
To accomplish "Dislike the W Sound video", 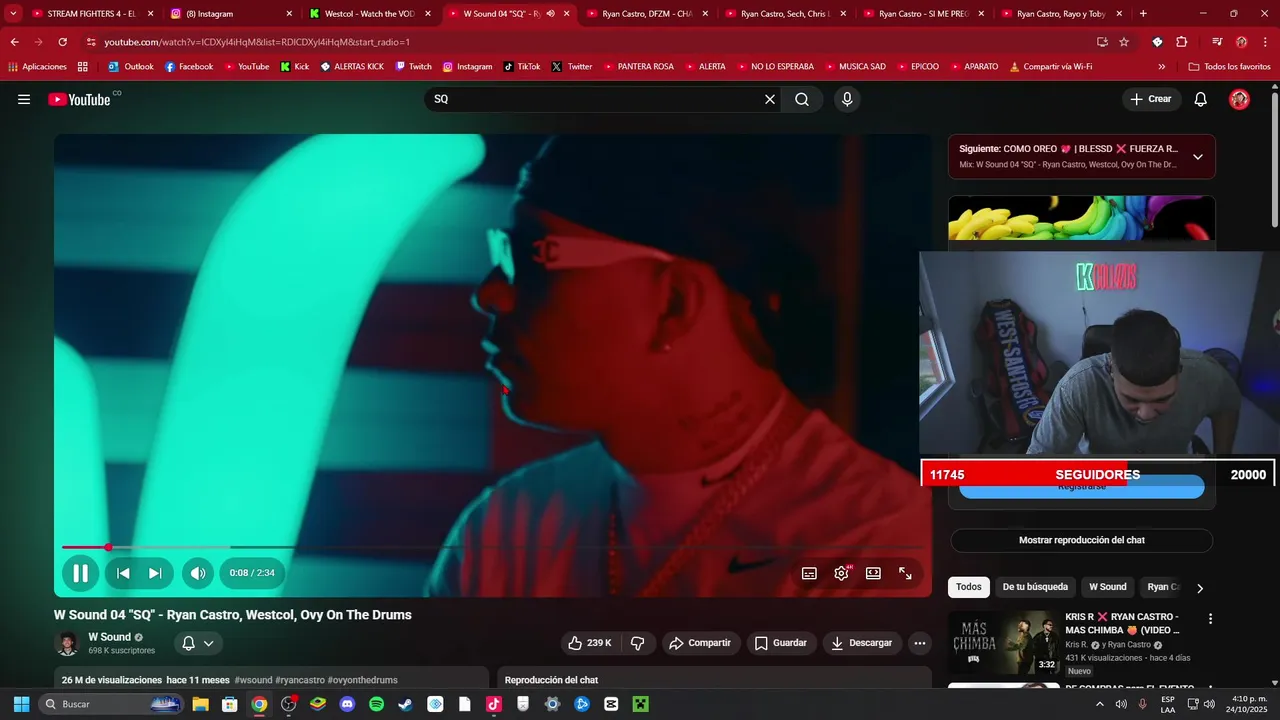I will (x=637, y=643).
